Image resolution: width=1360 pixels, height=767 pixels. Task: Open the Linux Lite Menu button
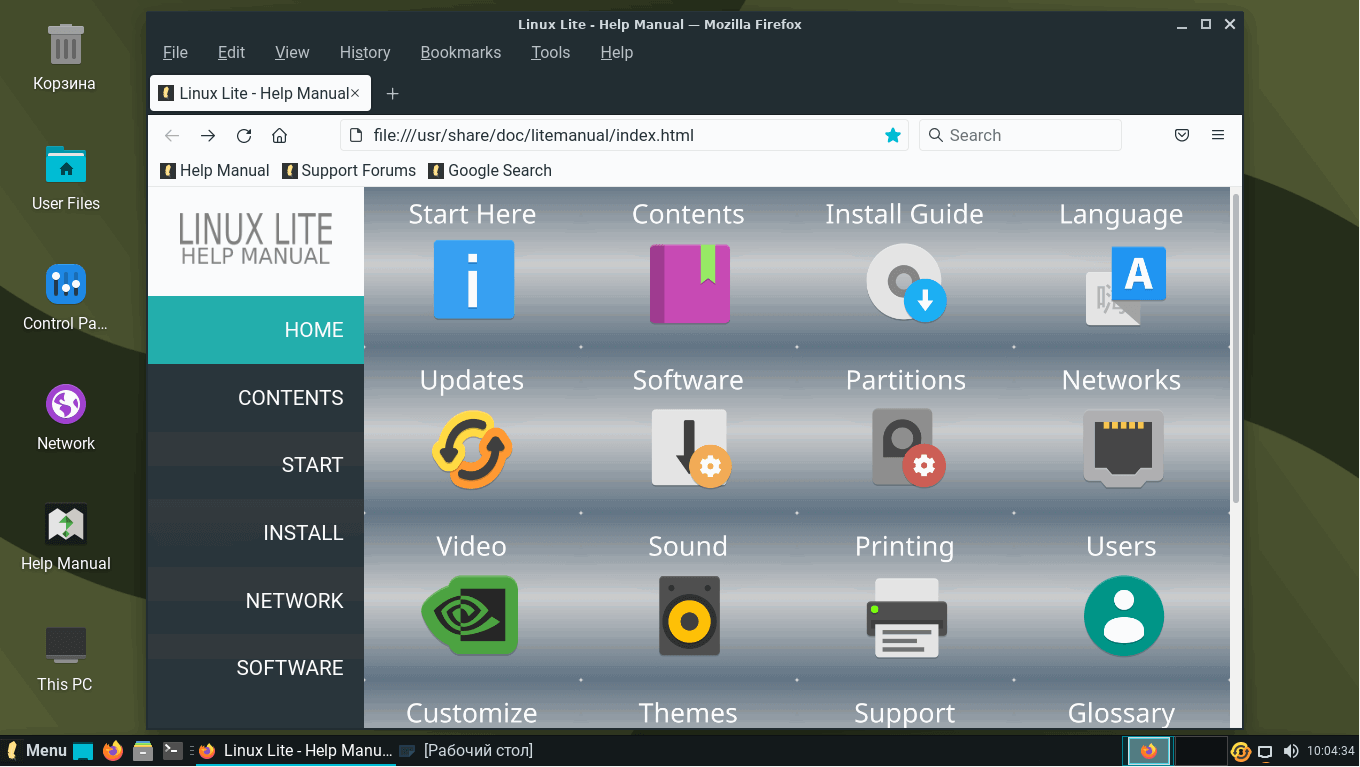(x=38, y=750)
